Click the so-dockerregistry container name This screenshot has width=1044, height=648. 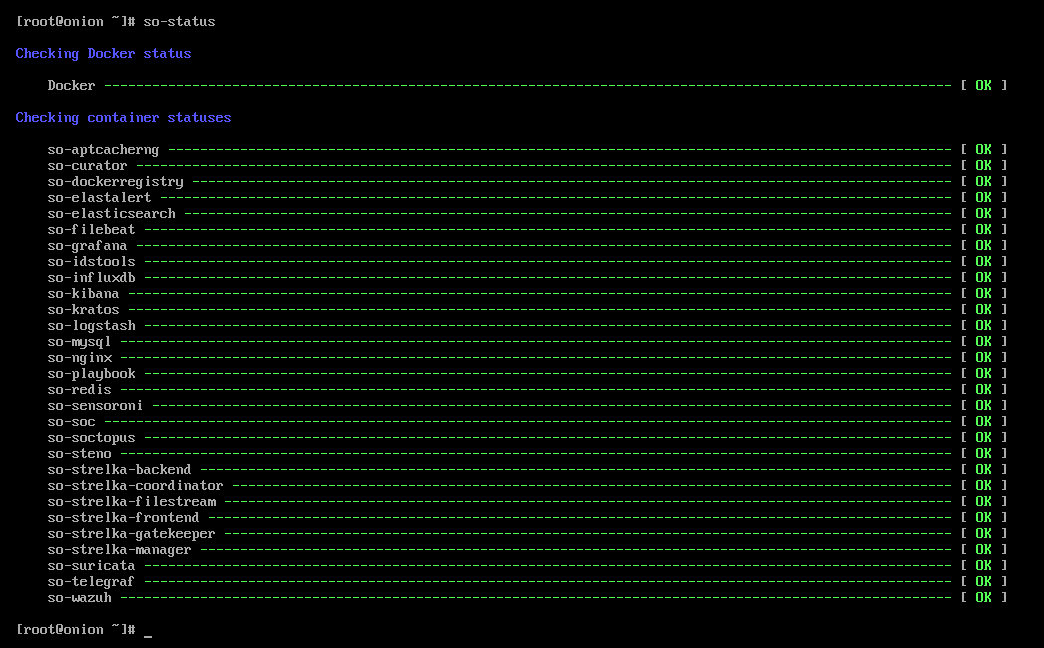[x=115, y=182]
